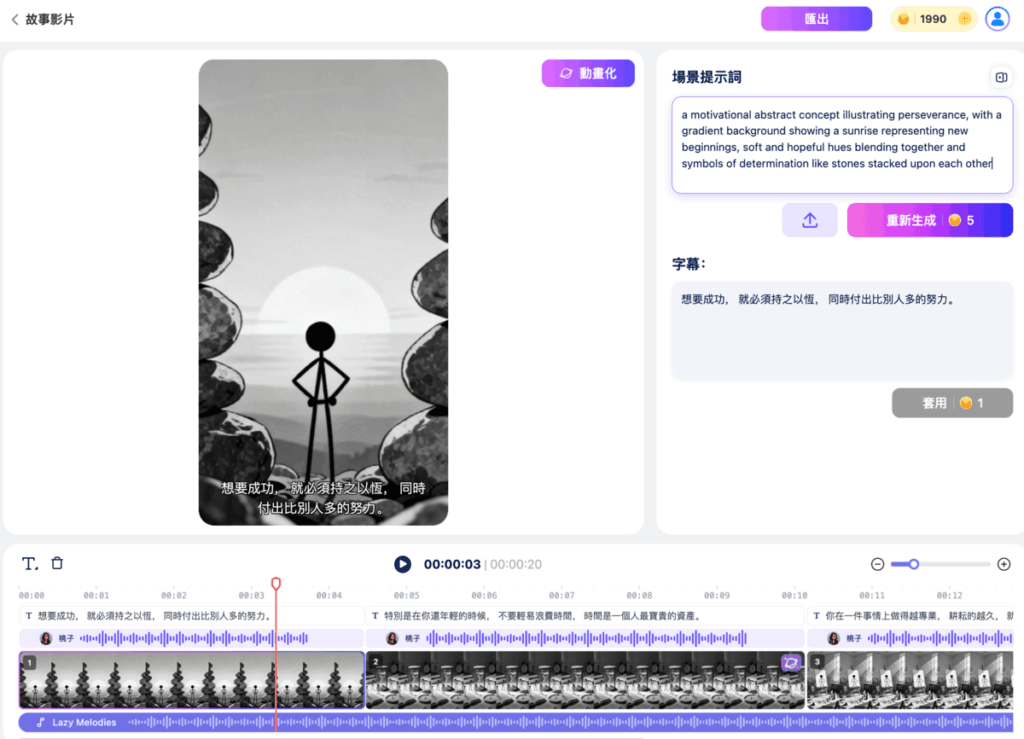Click the red playhead marker at 00:03
The image size is (1024, 739).
(275, 583)
